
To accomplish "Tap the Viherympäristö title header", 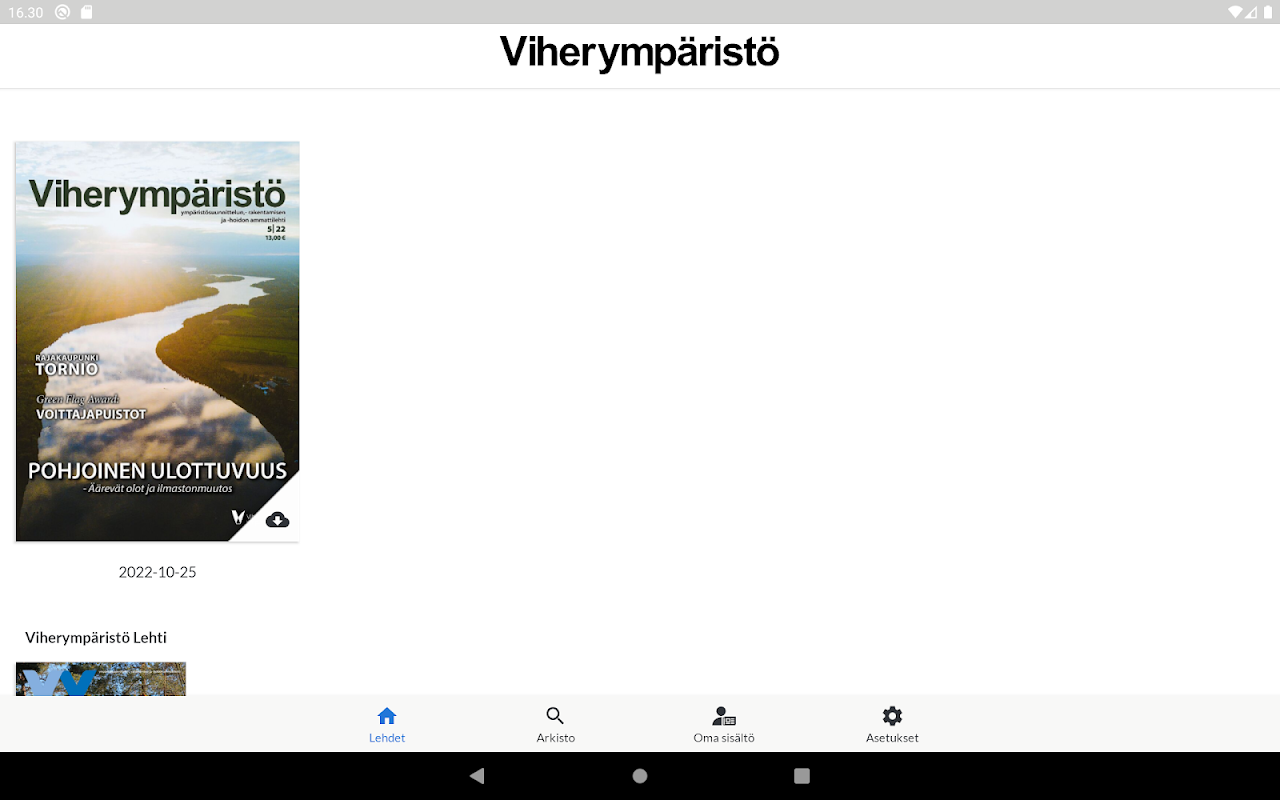I will (640, 53).
